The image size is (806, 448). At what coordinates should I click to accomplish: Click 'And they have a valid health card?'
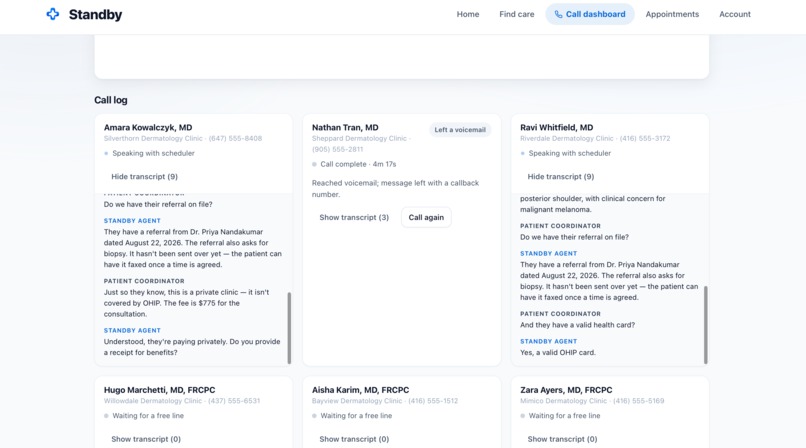pyautogui.click(x=577, y=325)
